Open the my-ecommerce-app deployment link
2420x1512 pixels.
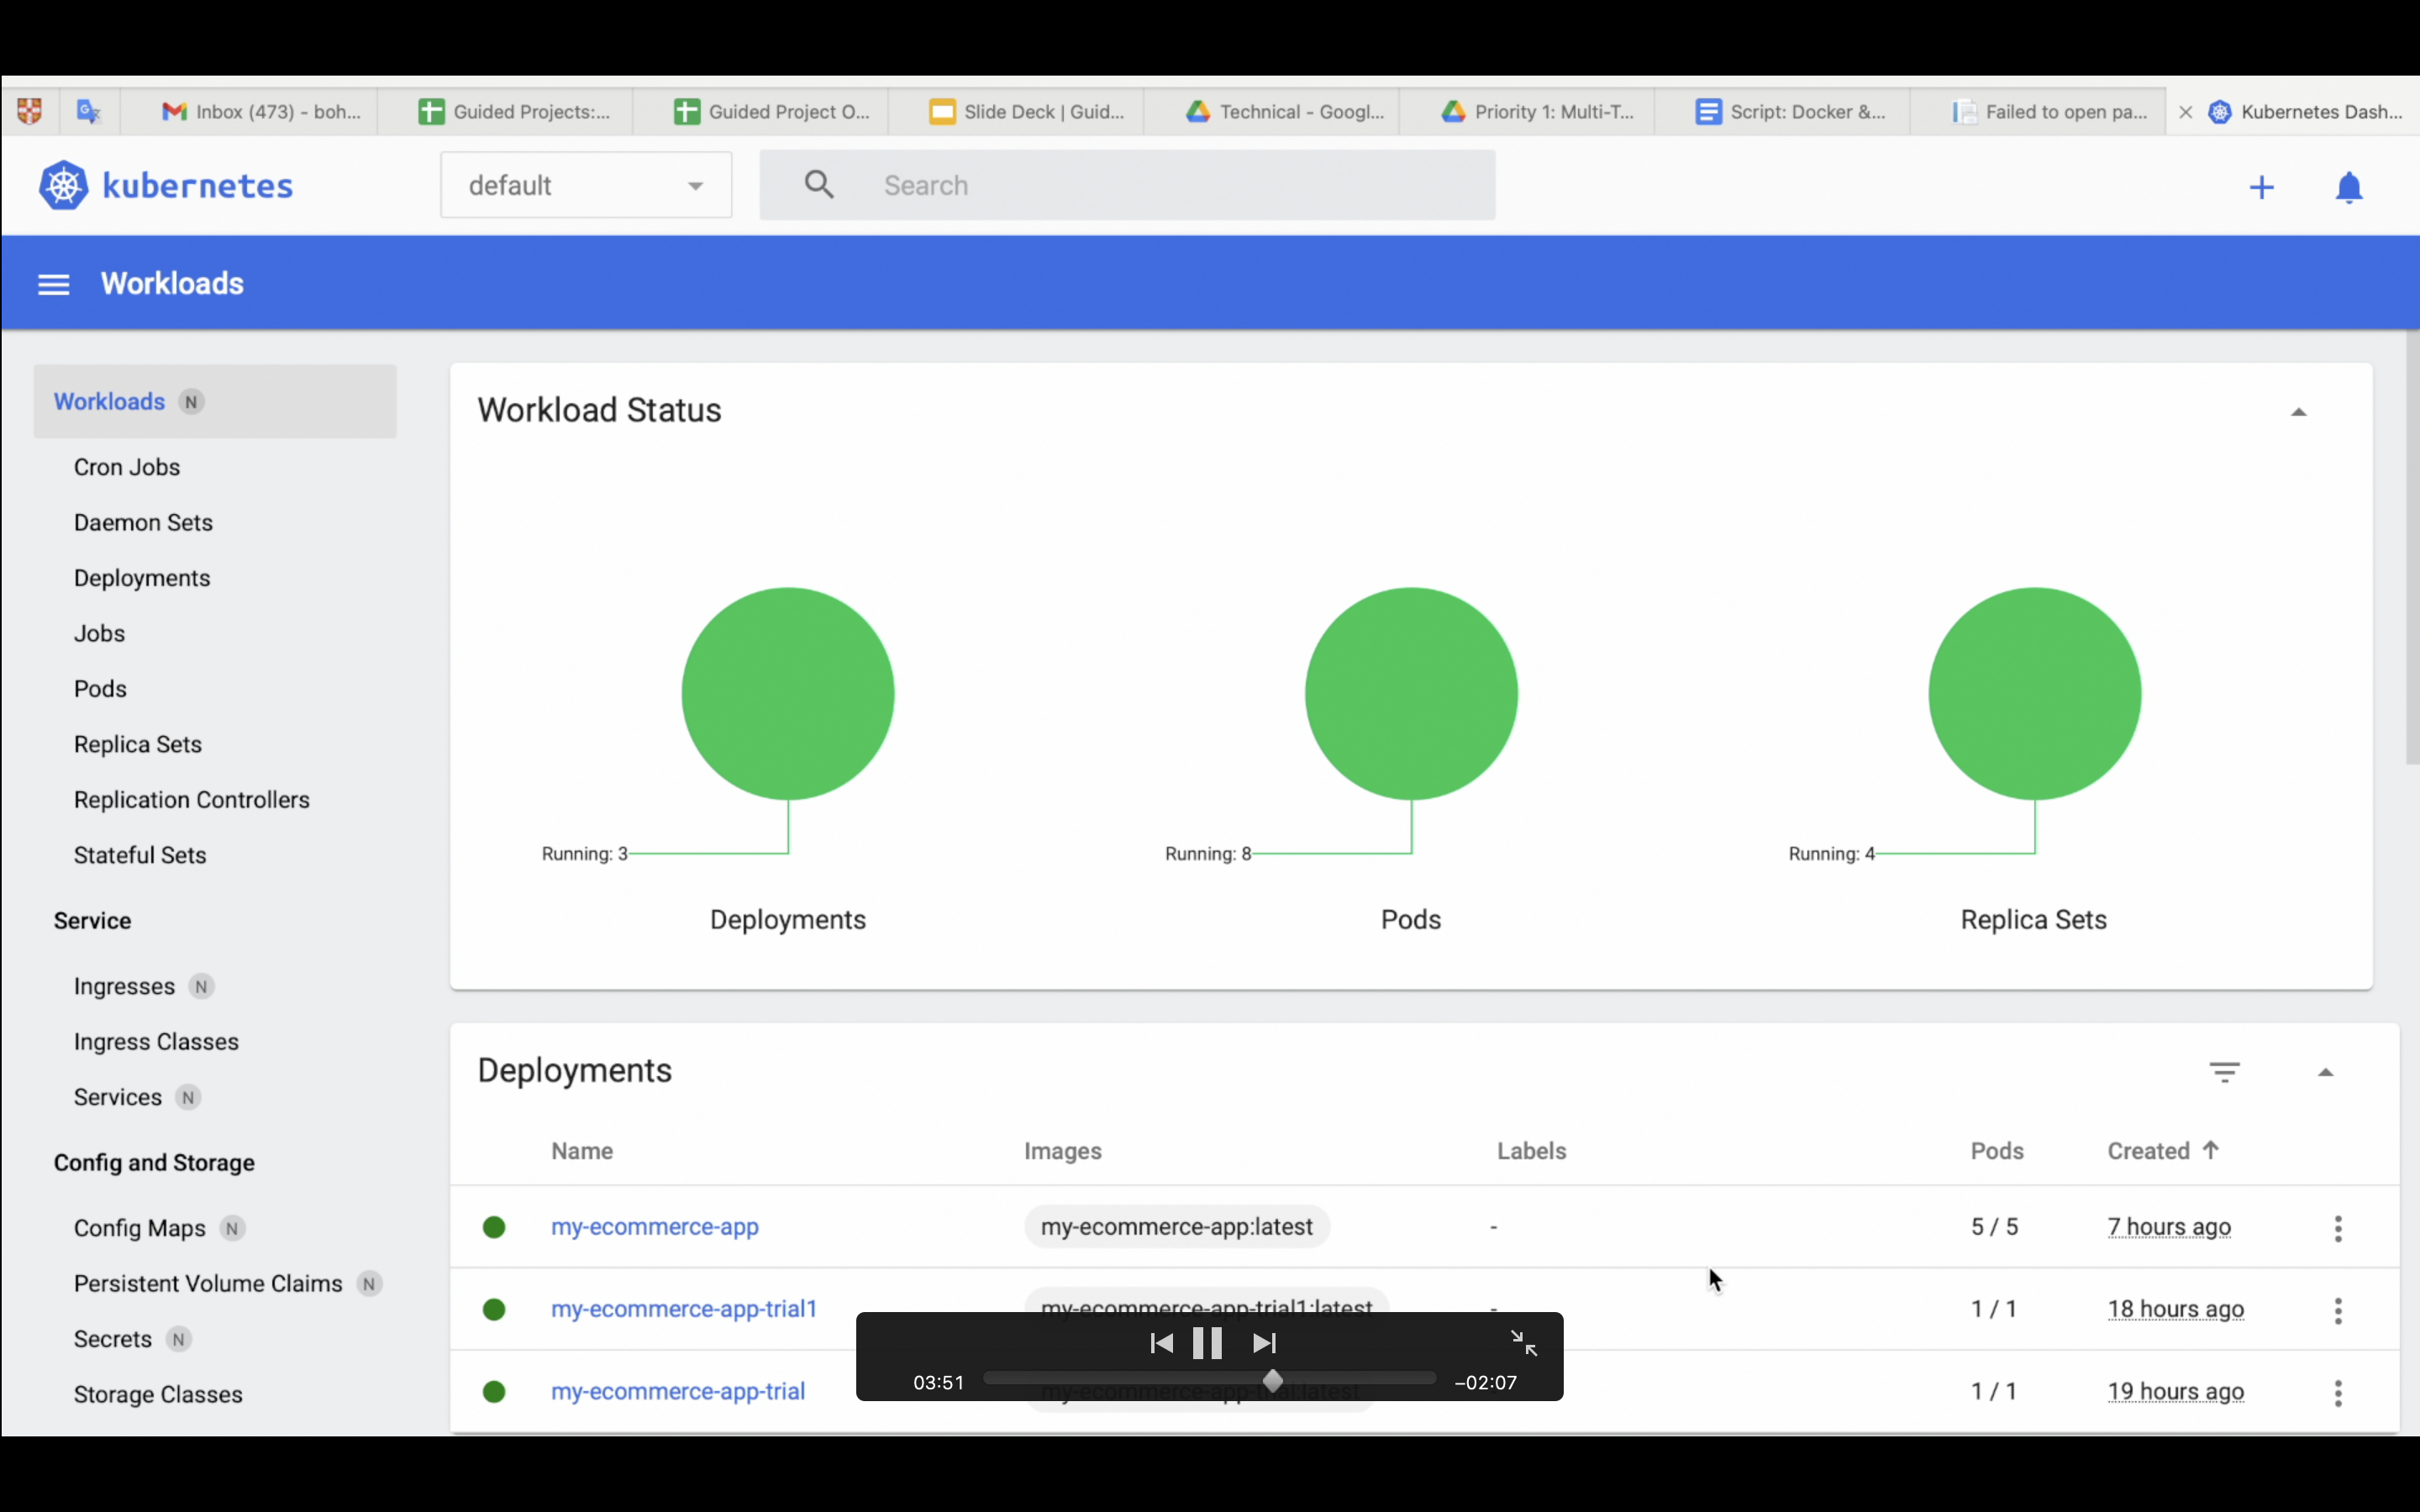coord(655,1227)
